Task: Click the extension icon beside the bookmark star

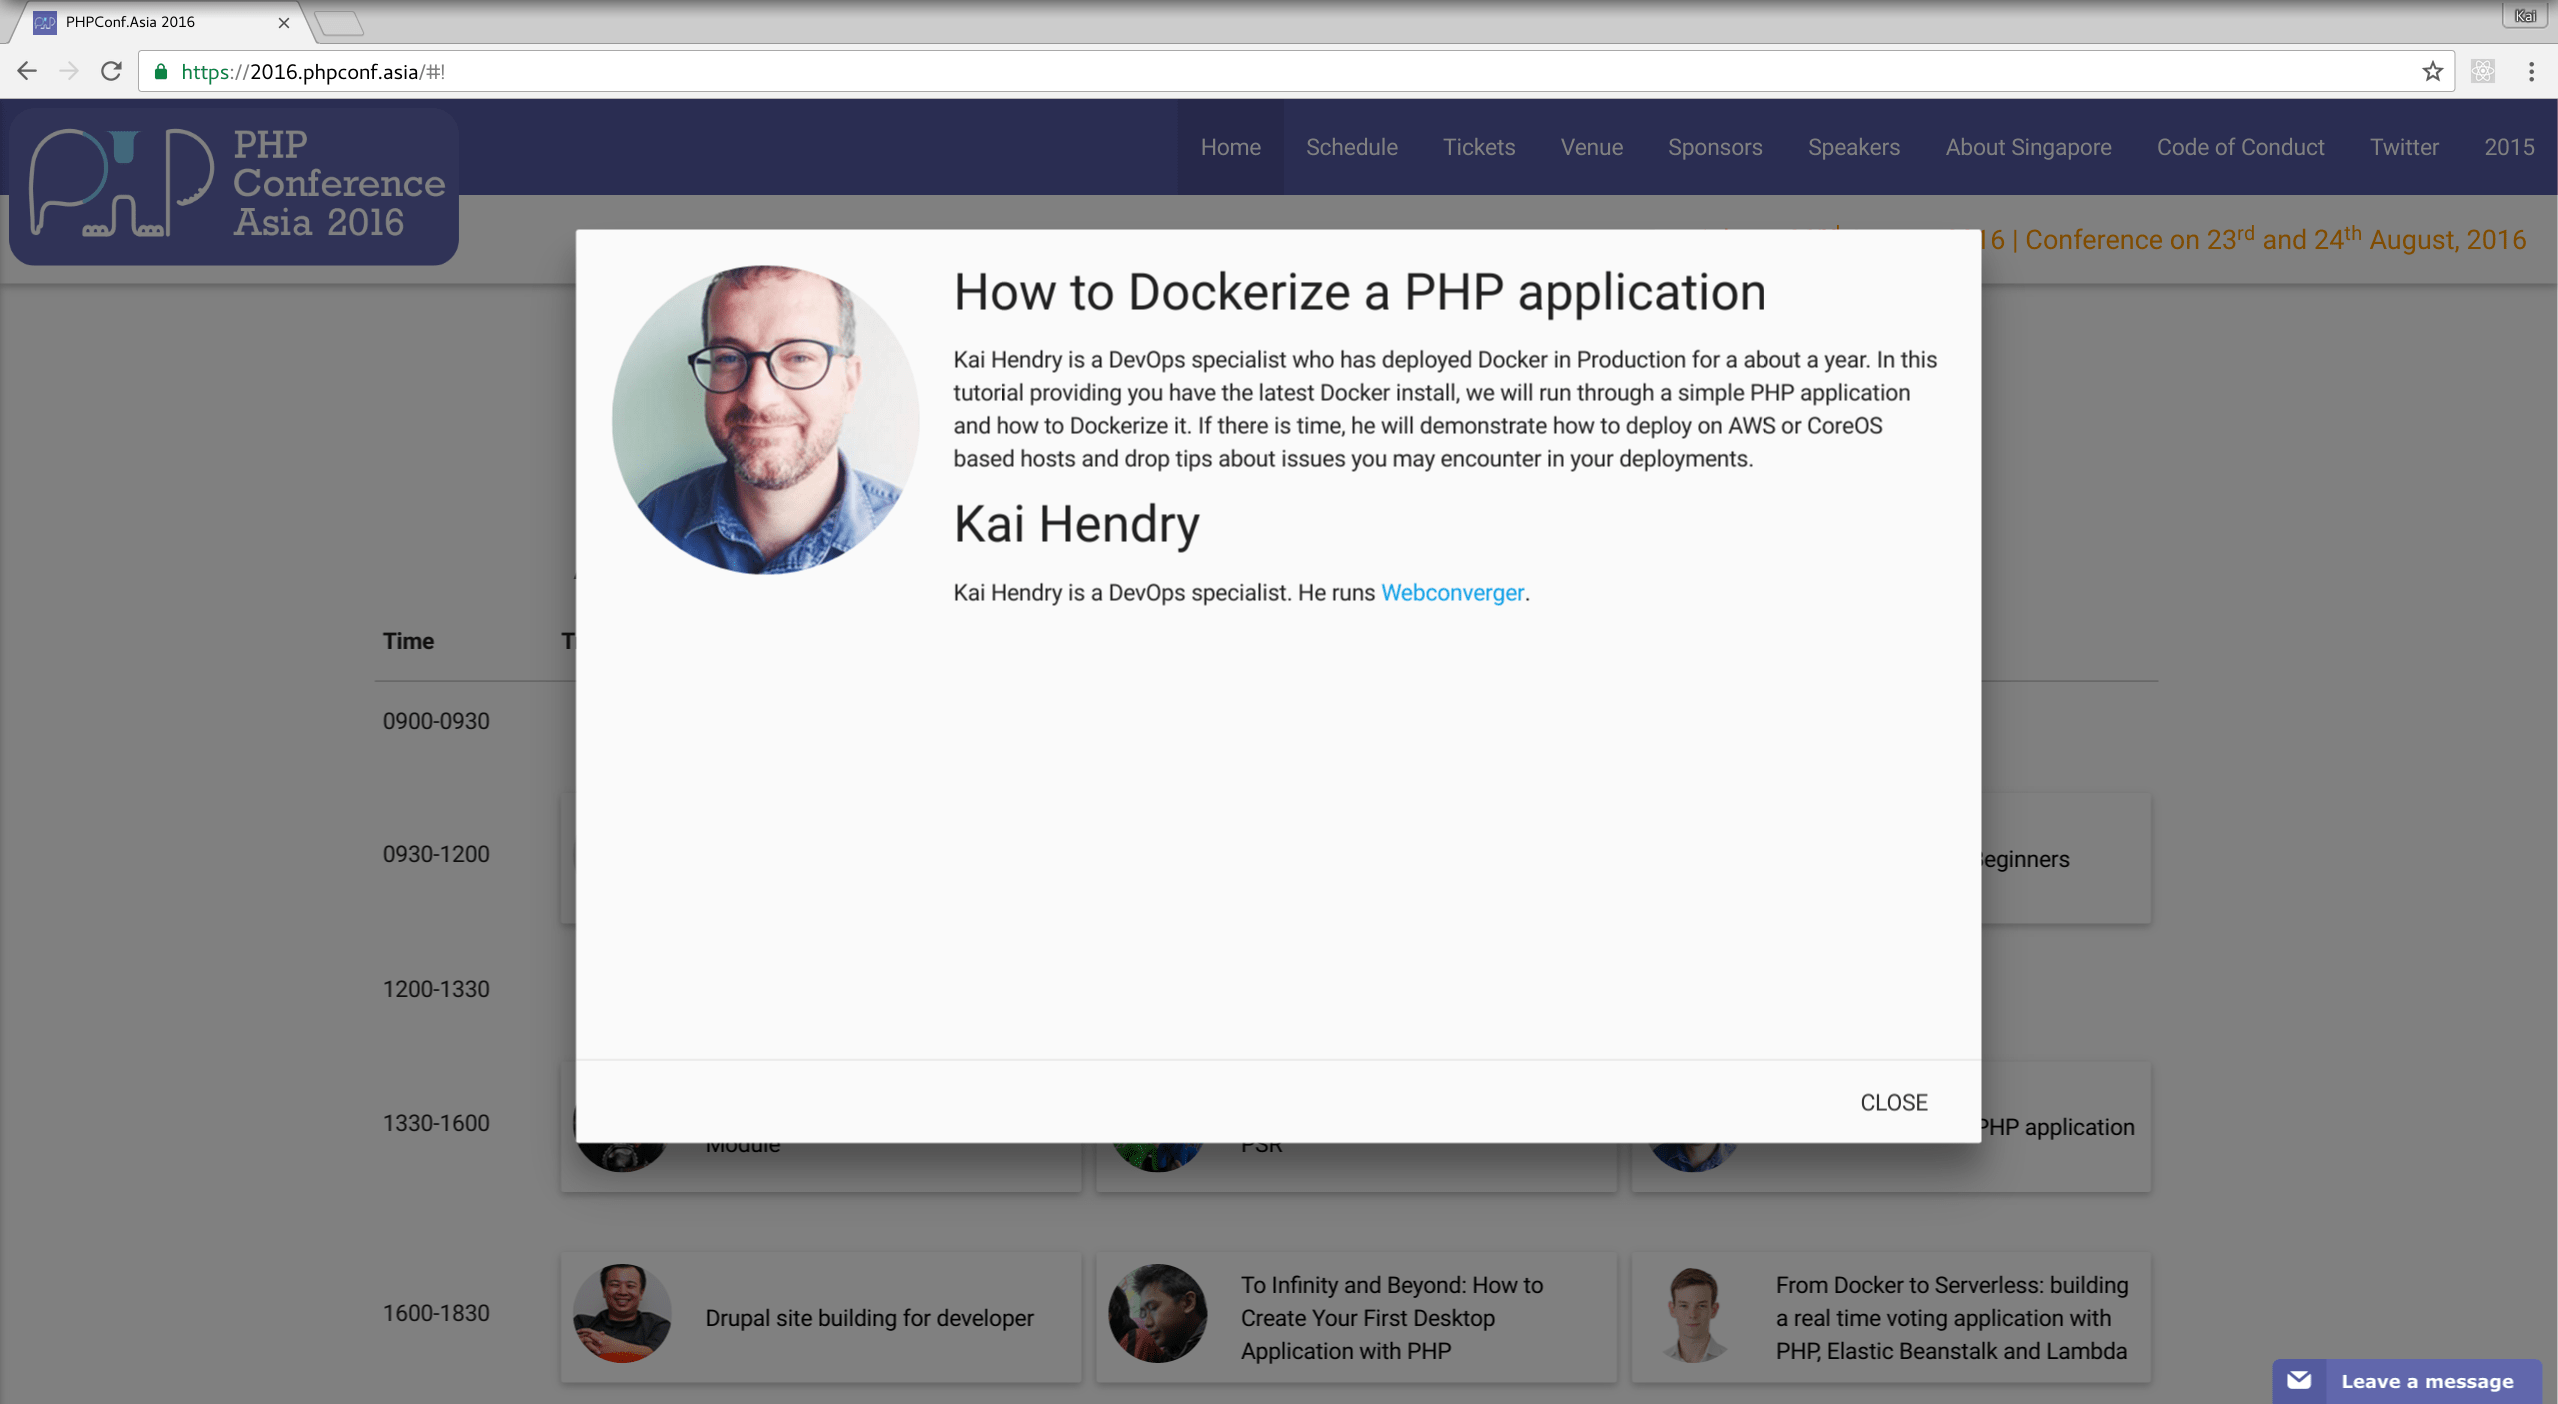Action: coord(2483,71)
